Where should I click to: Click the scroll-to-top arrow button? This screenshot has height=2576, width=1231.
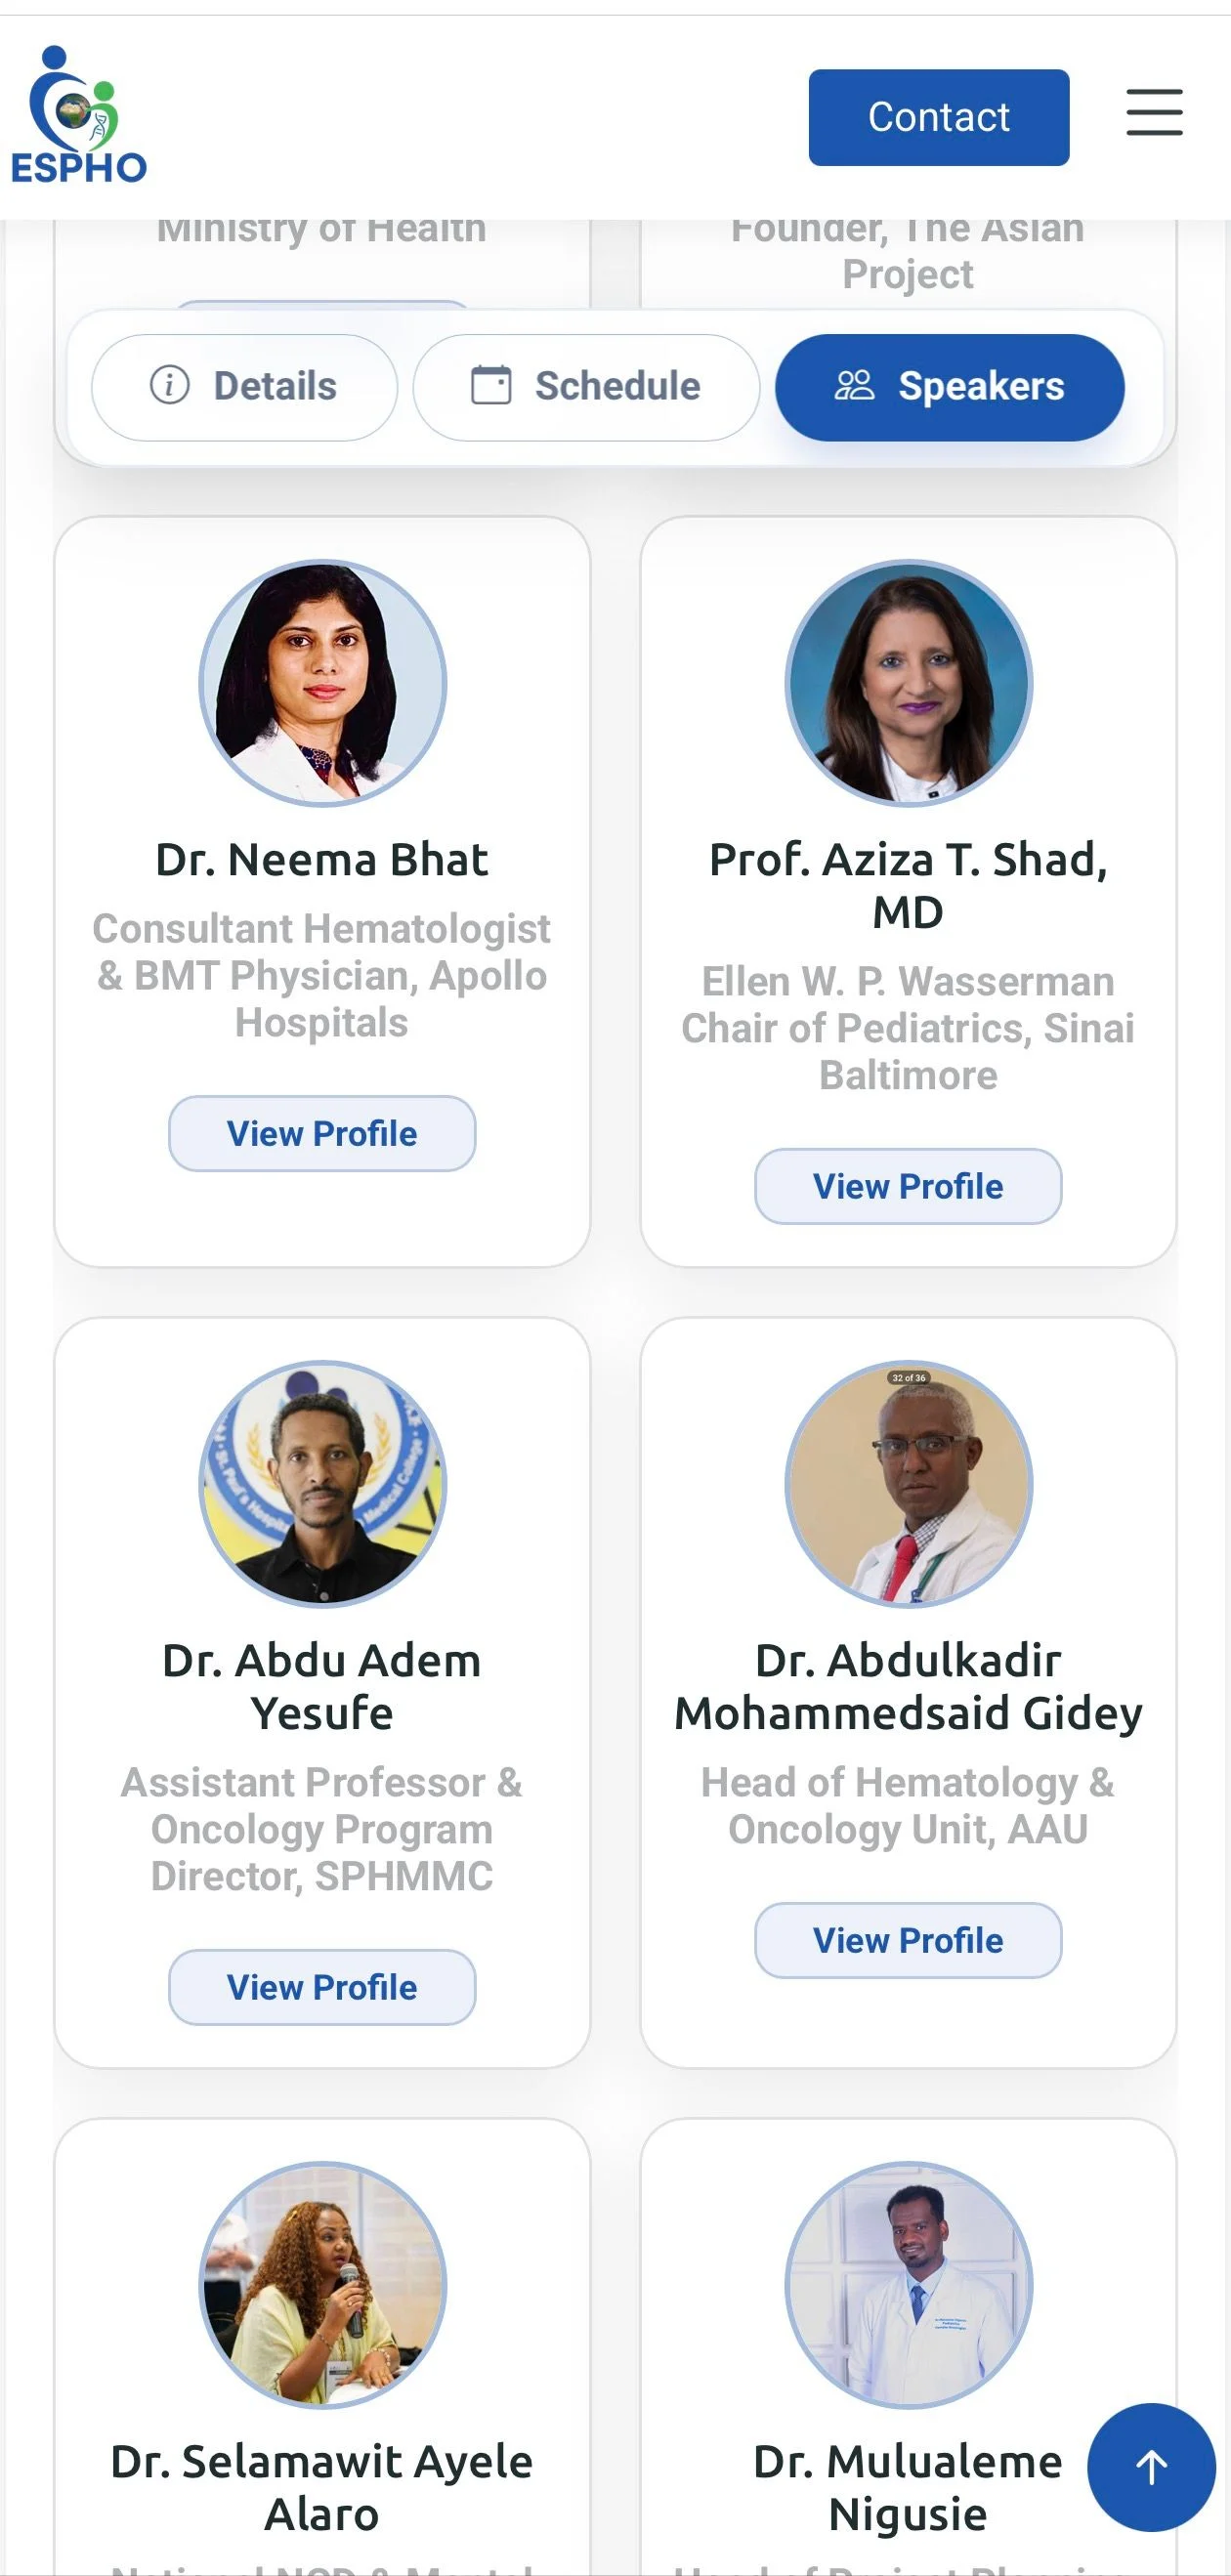click(1151, 2467)
